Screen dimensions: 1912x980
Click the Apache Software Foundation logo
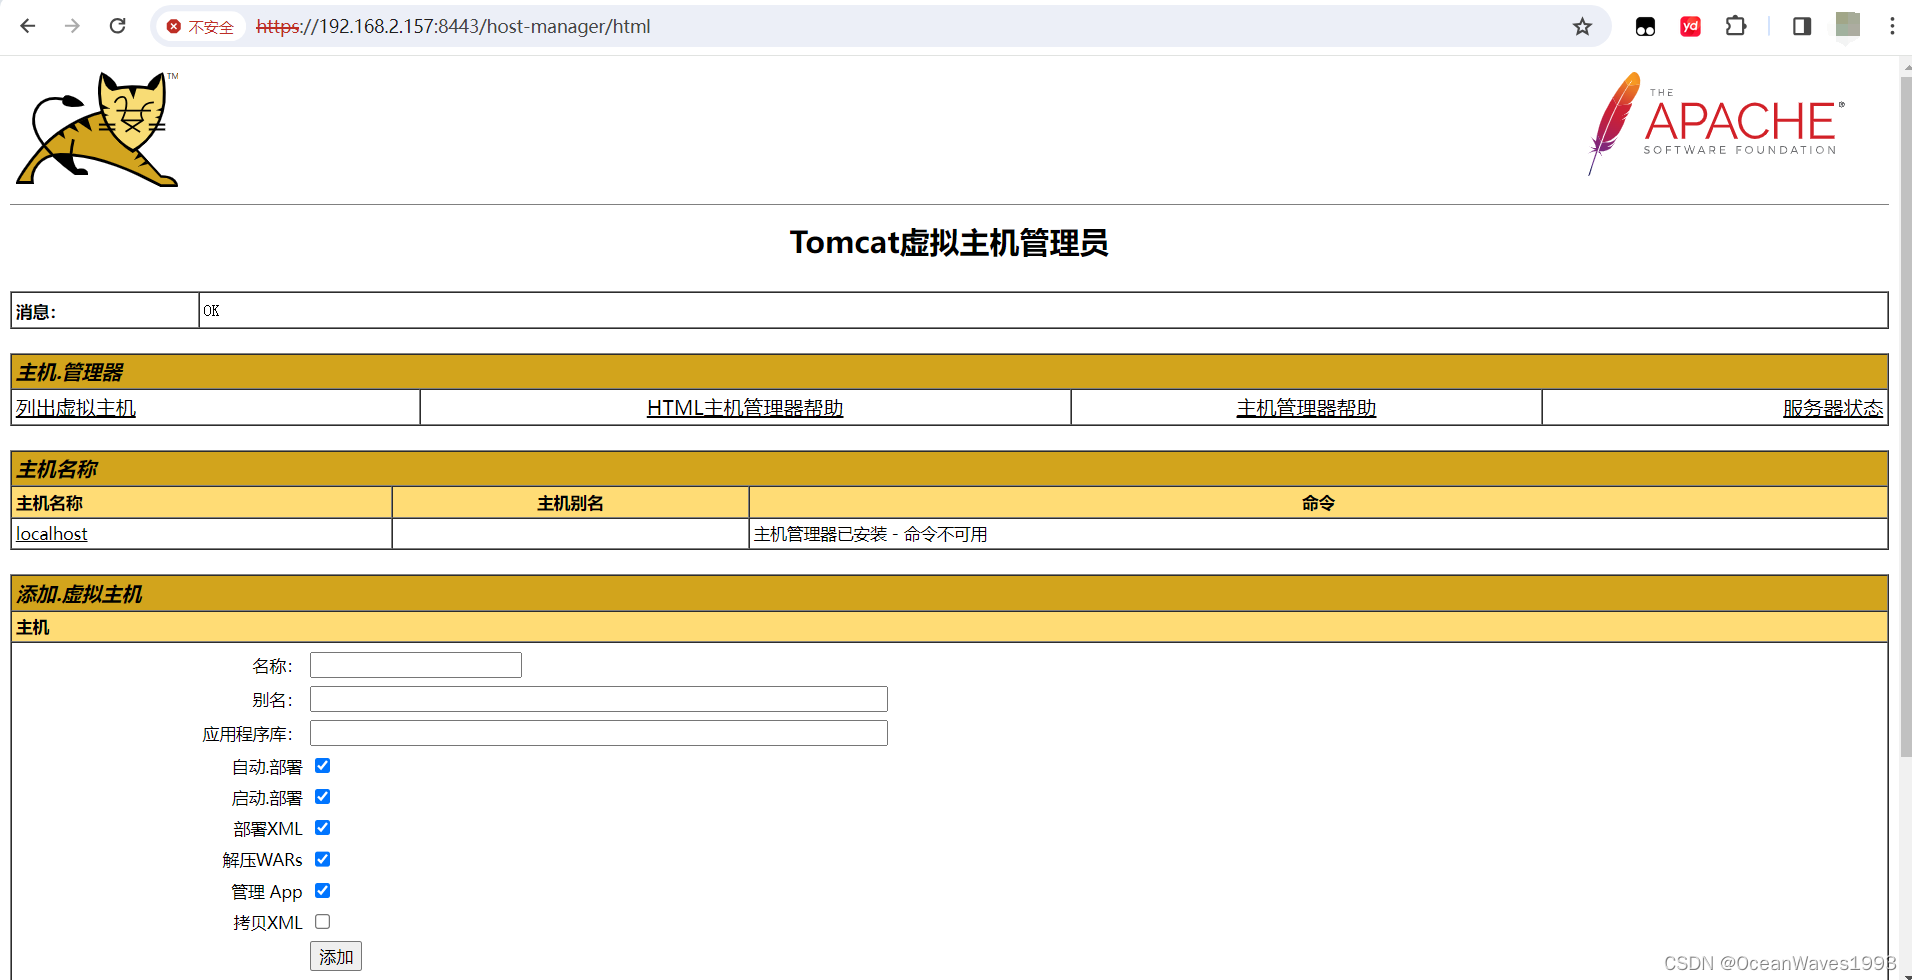click(1716, 123)
